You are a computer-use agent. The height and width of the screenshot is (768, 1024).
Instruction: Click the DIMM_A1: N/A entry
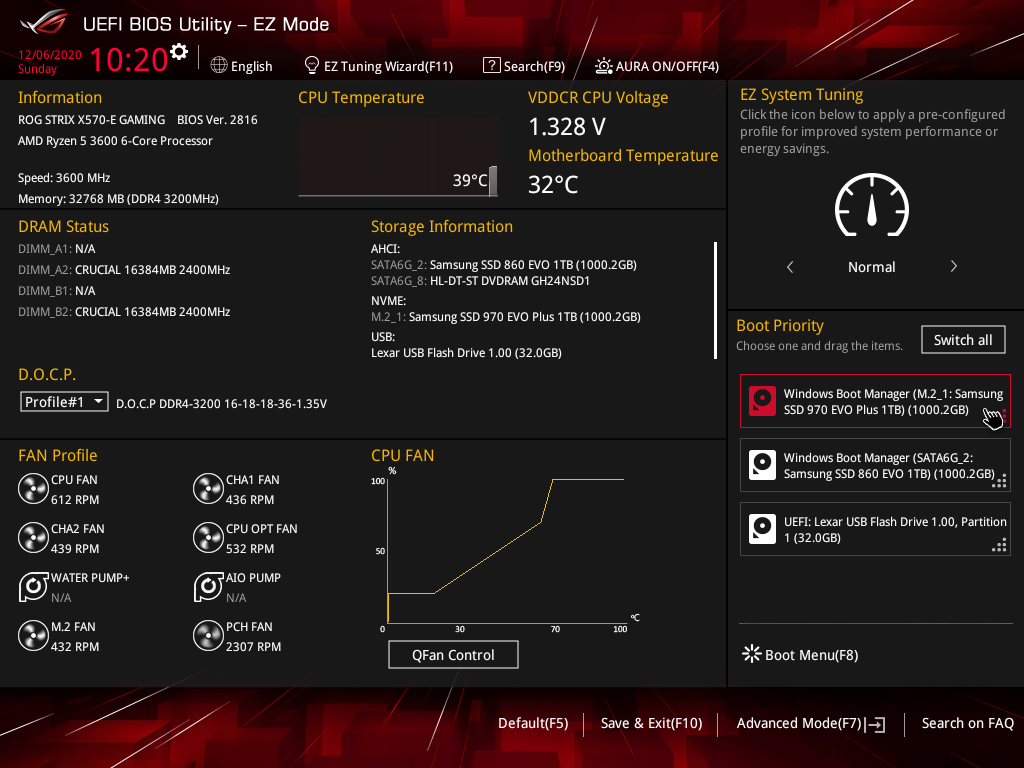coord(57,249)
